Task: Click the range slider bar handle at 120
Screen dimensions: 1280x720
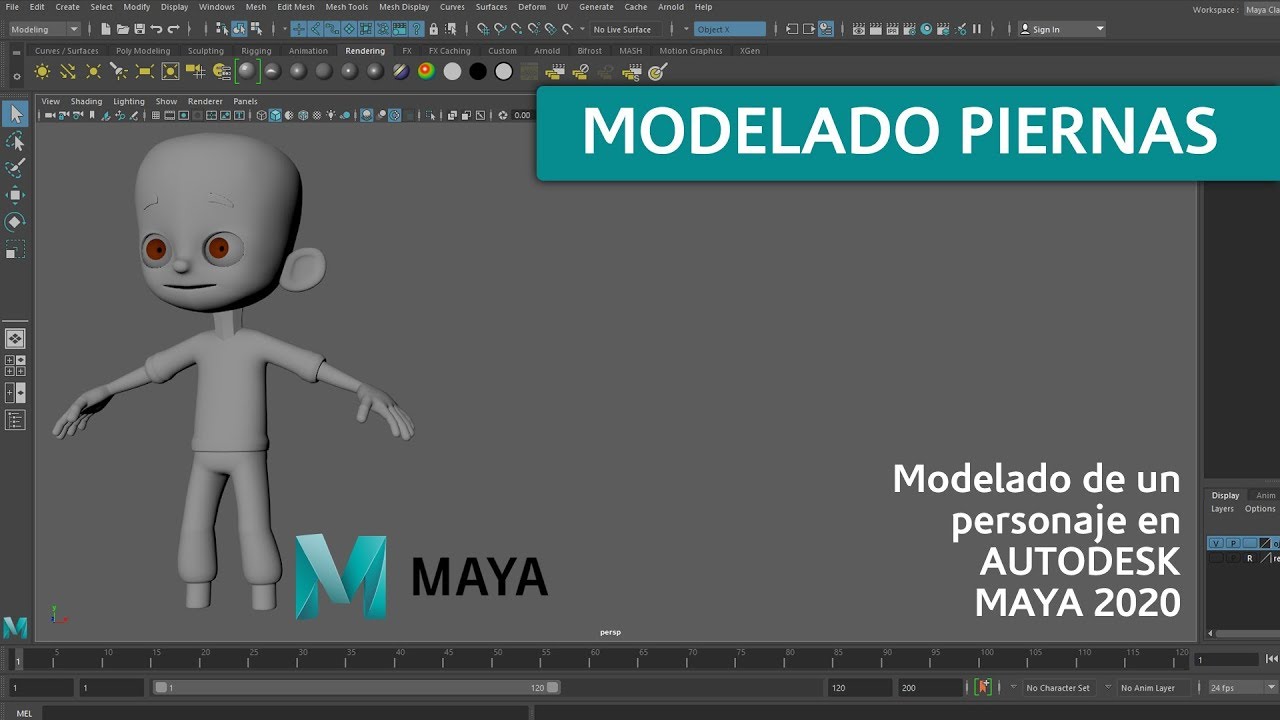Action: click(553, 688)
